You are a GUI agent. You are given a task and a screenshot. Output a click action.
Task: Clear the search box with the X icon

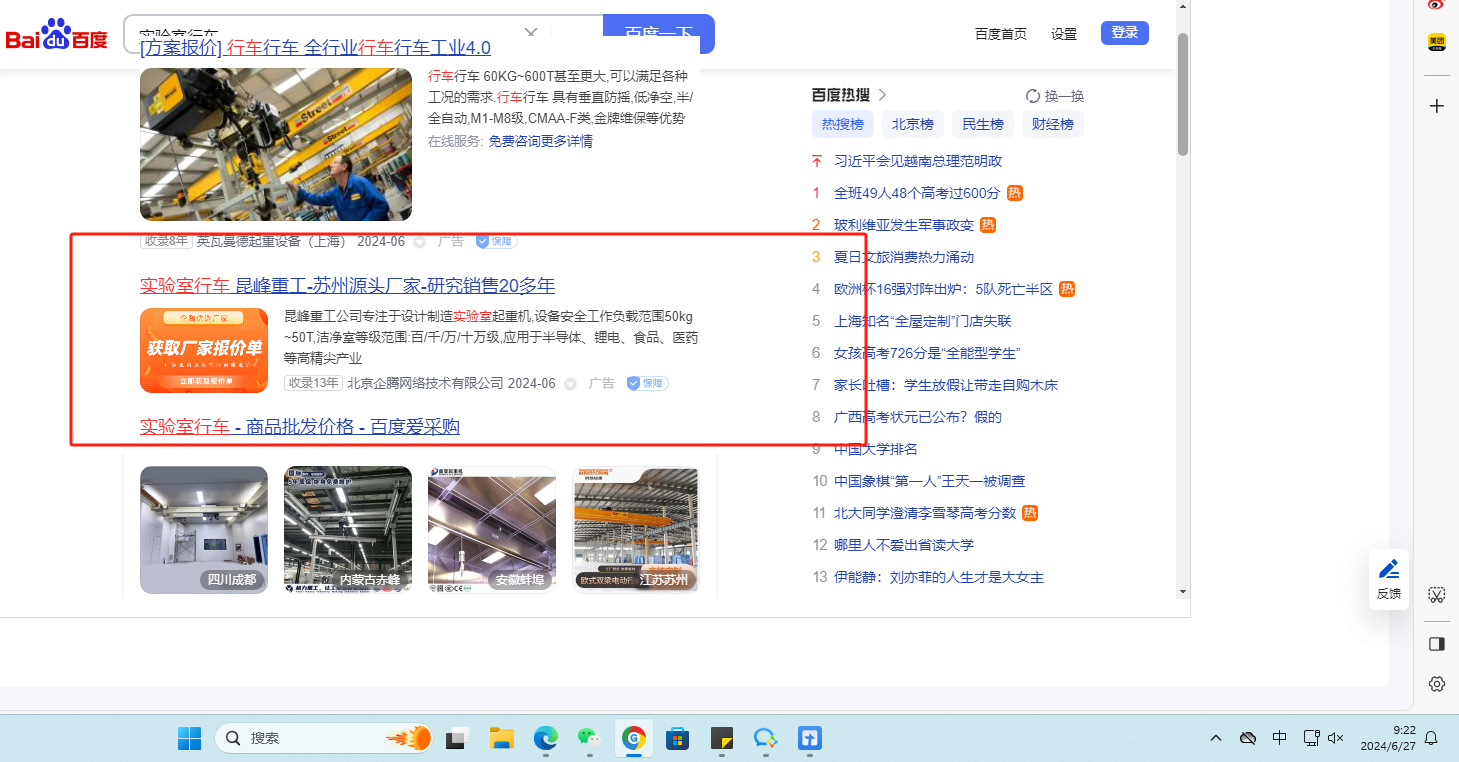532,33
